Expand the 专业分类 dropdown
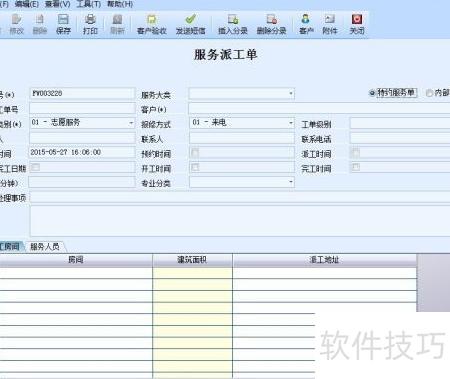This screenshot has height=379, width=450. coord(291,182)
